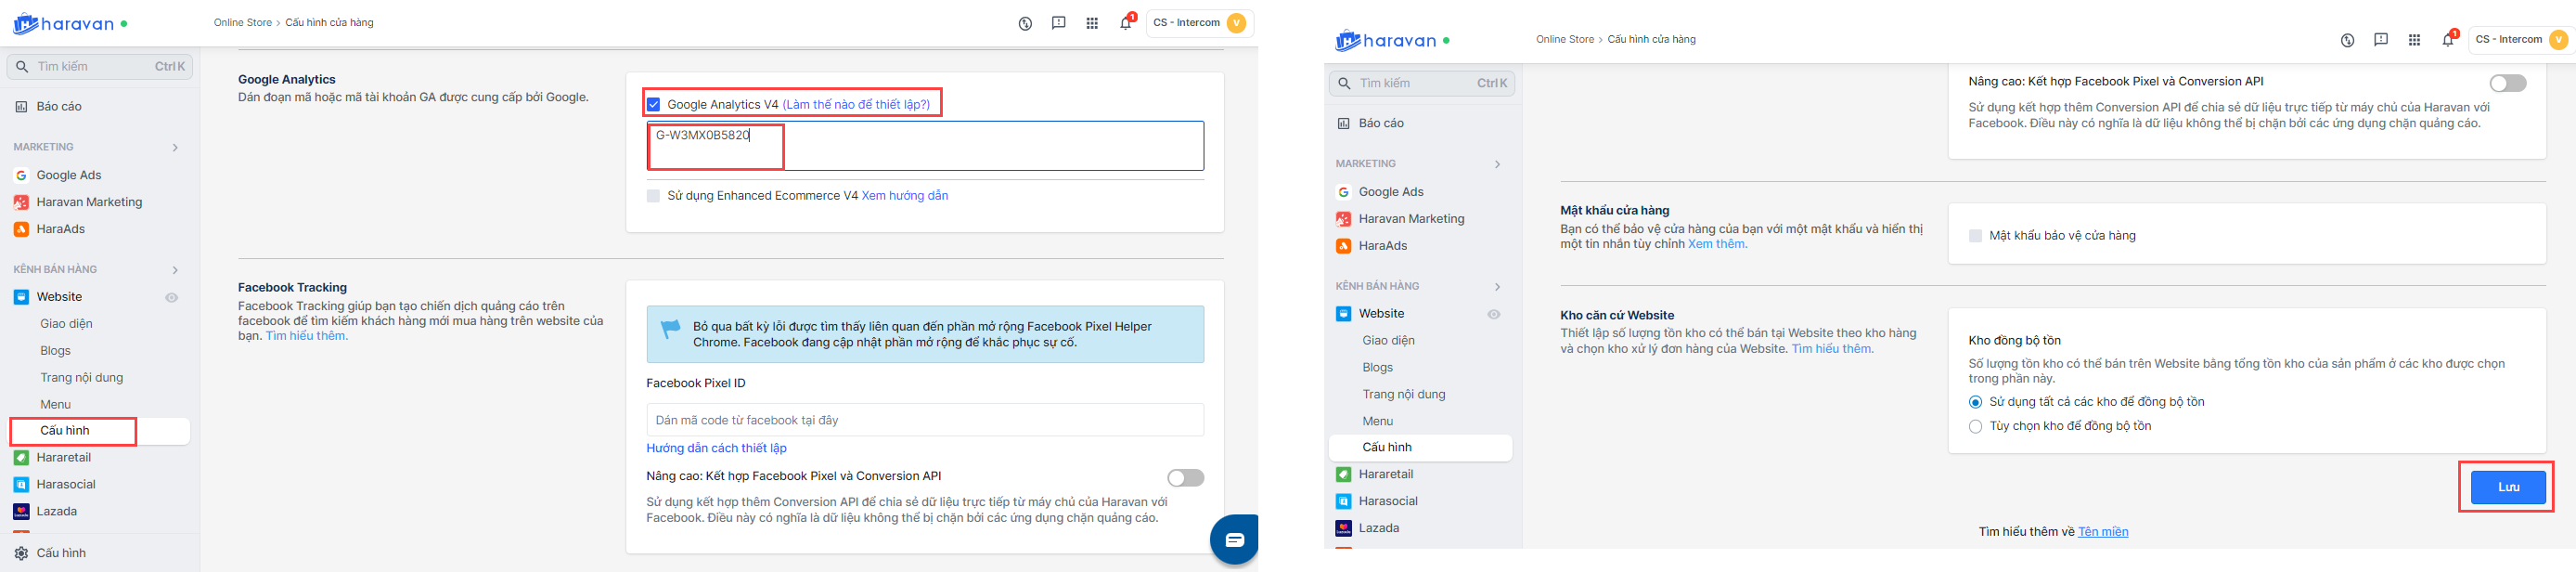Screen dimensions: 2576x572
Task: Open Haravan Marketing in the right screenshot sidebar
Action: (x=1410, y=219)
